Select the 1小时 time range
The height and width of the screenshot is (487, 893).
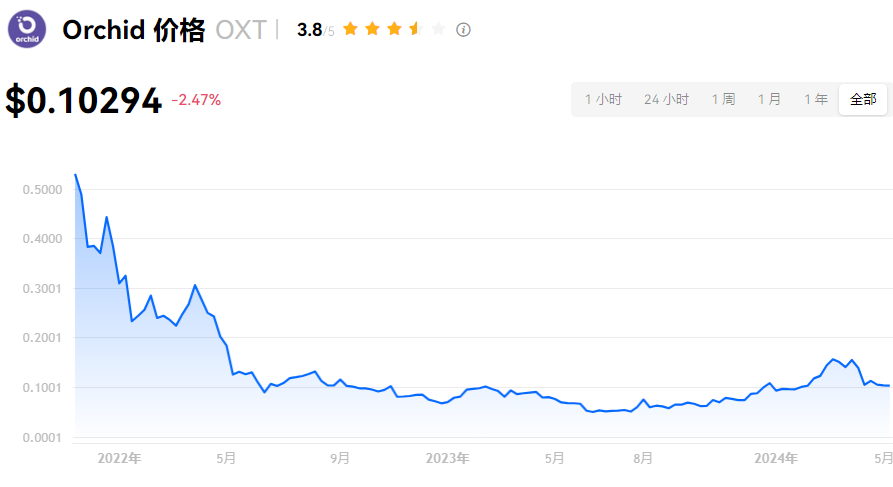(x=603, y=100)
